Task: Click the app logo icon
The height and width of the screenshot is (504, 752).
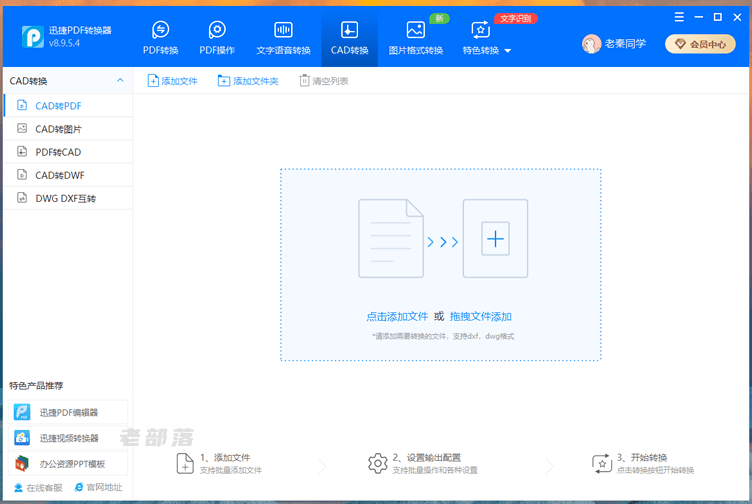Action: click(x=33, y=36)
